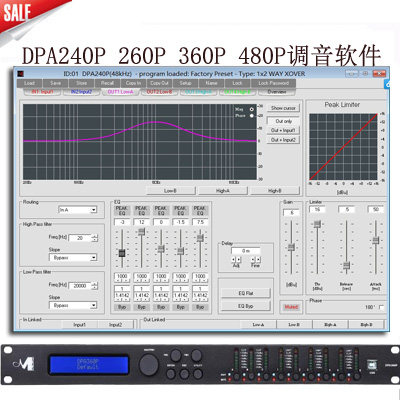
Task: Click the Lock Password button
Action: coord(274,83)
